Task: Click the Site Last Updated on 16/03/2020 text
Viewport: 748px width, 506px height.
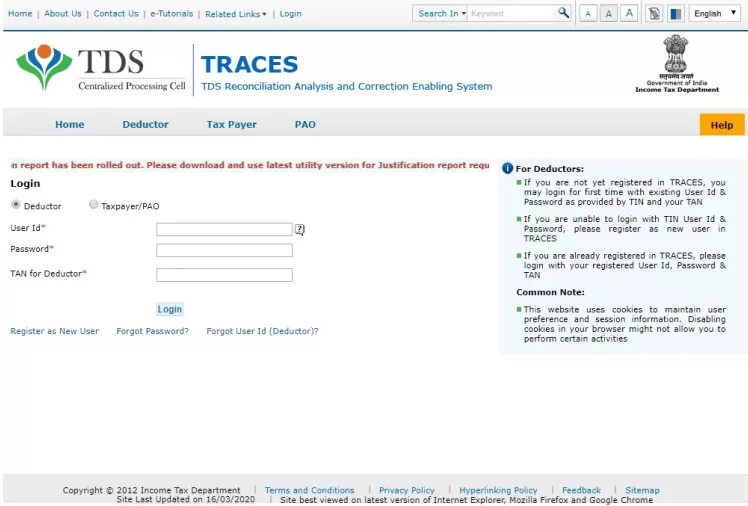Action: click(186, 499)
